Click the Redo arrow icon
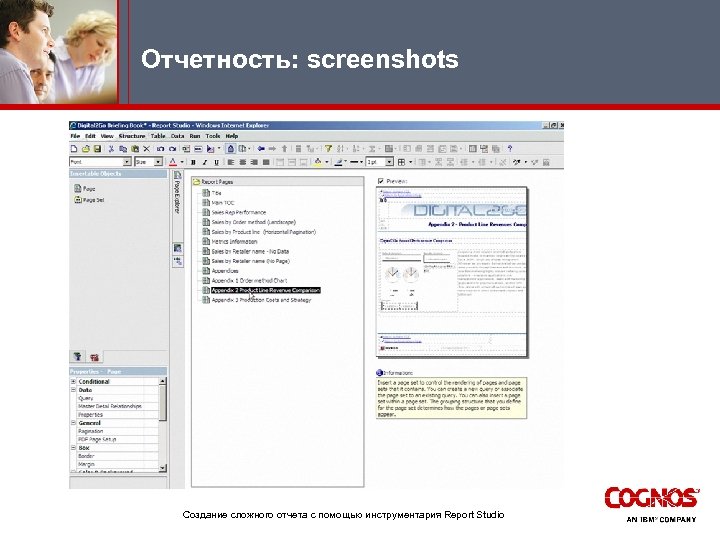Screen dimensions: 720x540 (172, 149)
